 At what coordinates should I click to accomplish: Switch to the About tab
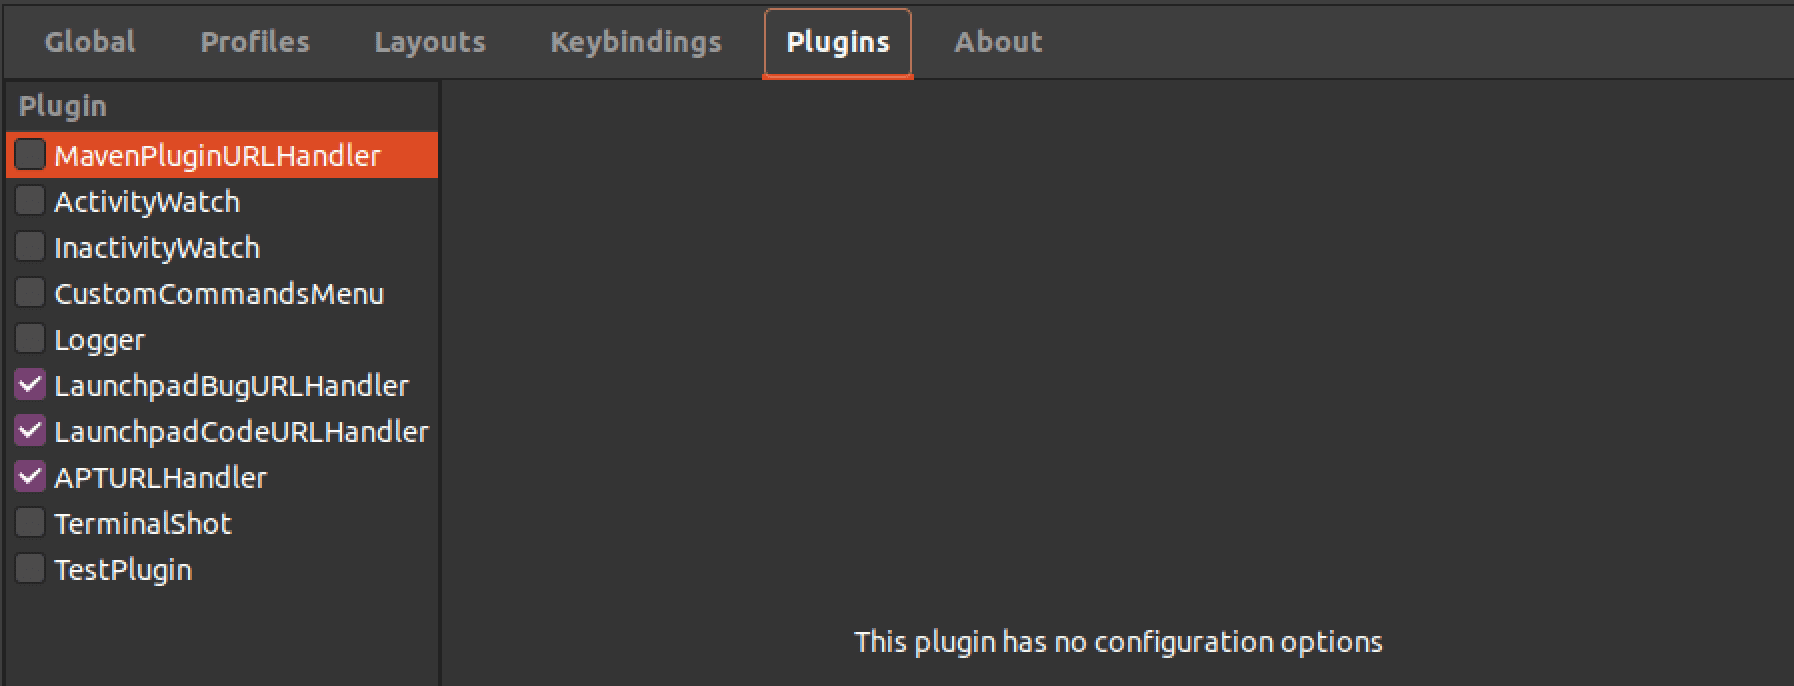point(998,42)
